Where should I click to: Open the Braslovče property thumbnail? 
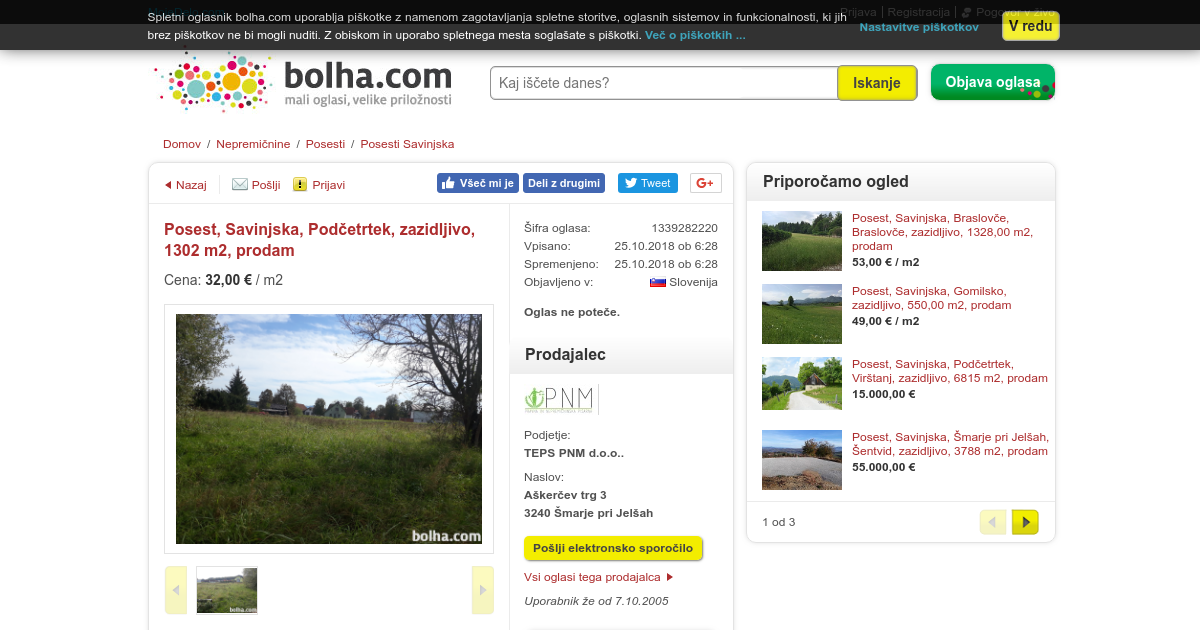[802, 241]
